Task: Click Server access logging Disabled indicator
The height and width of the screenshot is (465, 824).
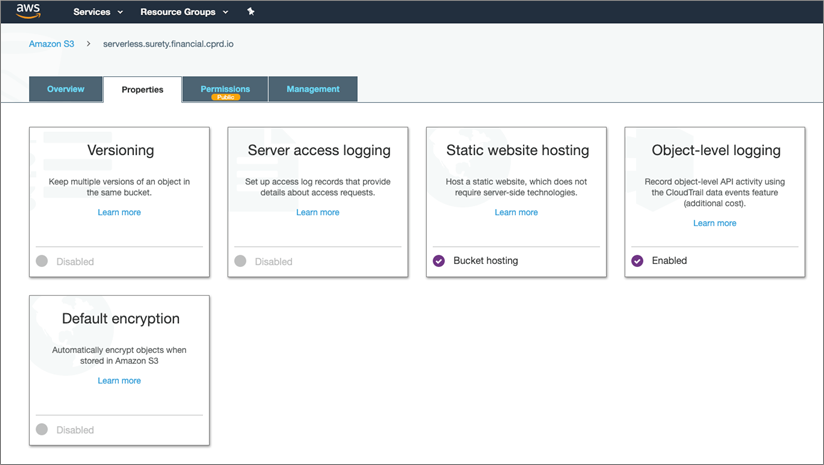Action: point(240,261)
